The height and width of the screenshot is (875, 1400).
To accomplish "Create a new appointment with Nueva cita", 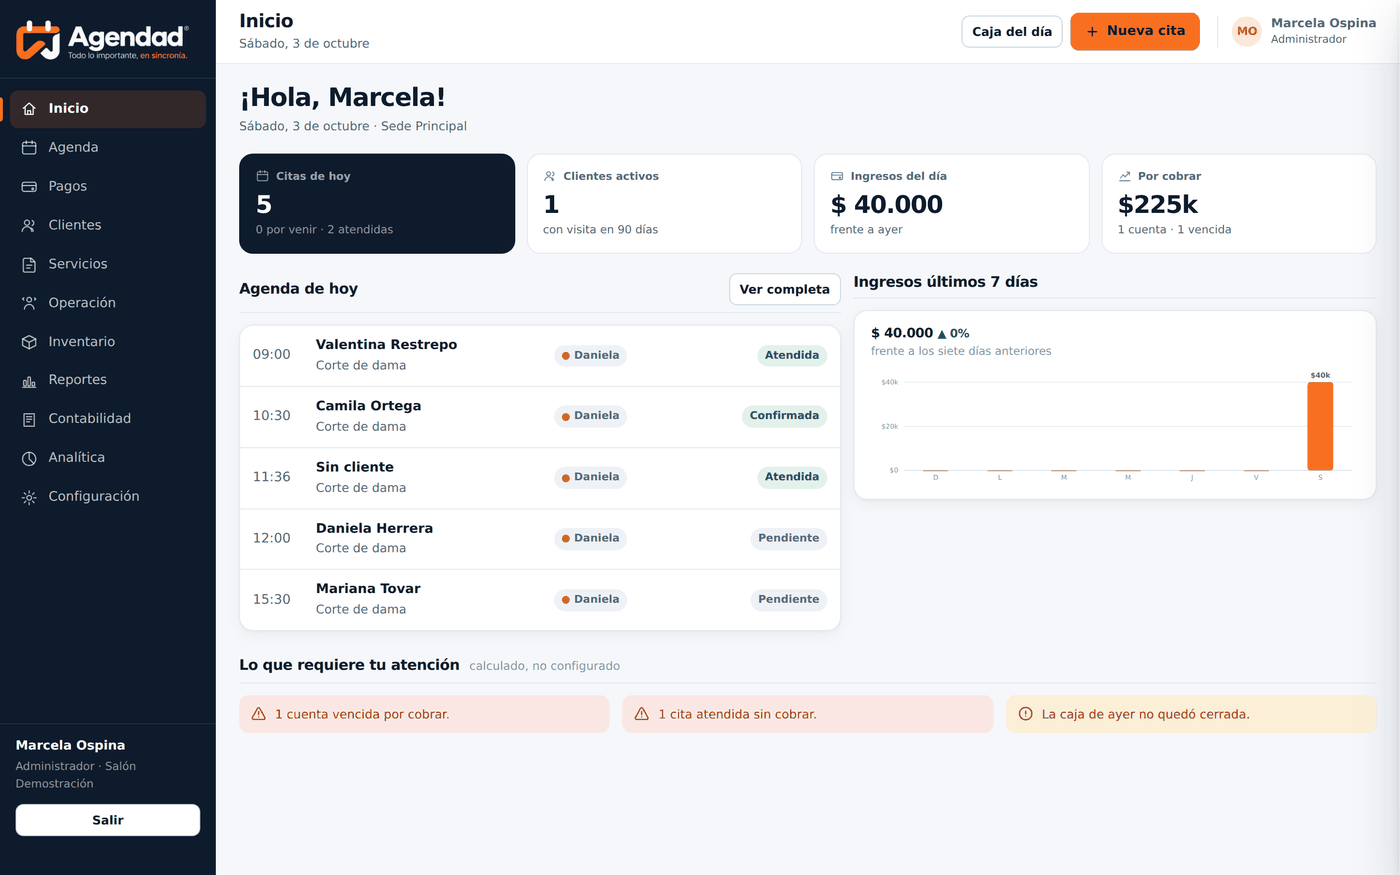I will tap(1135, 31).
